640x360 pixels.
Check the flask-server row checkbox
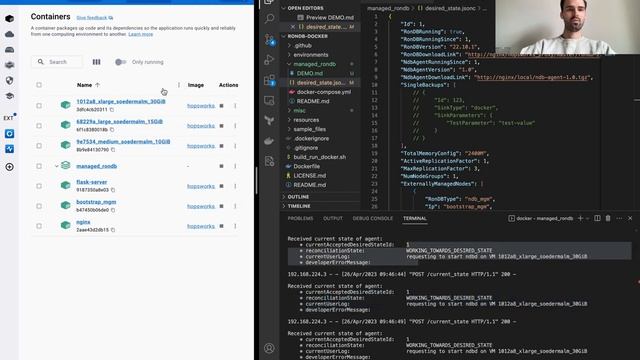point(39,186)
